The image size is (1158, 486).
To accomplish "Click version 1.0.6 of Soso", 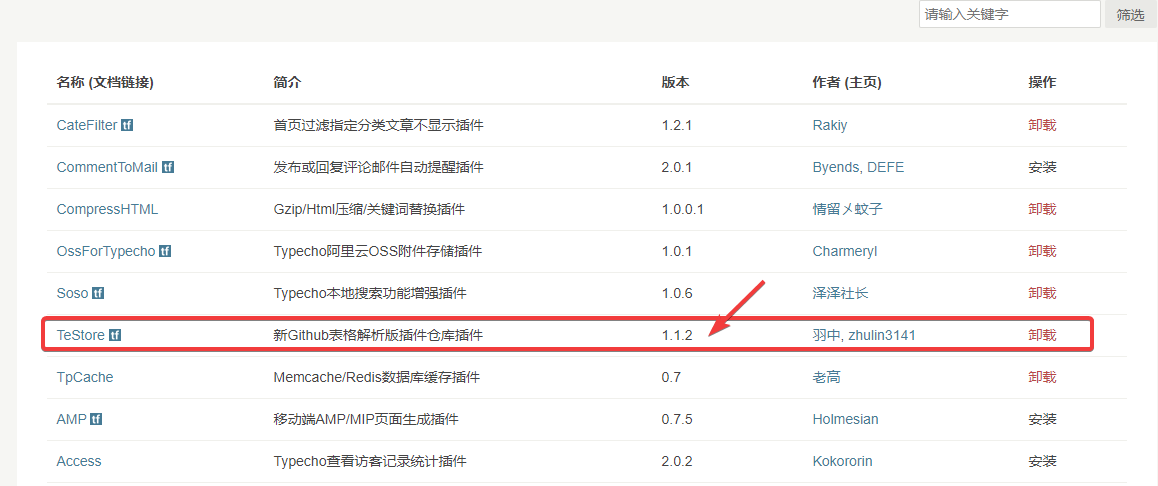I will [x=676, y=293].
